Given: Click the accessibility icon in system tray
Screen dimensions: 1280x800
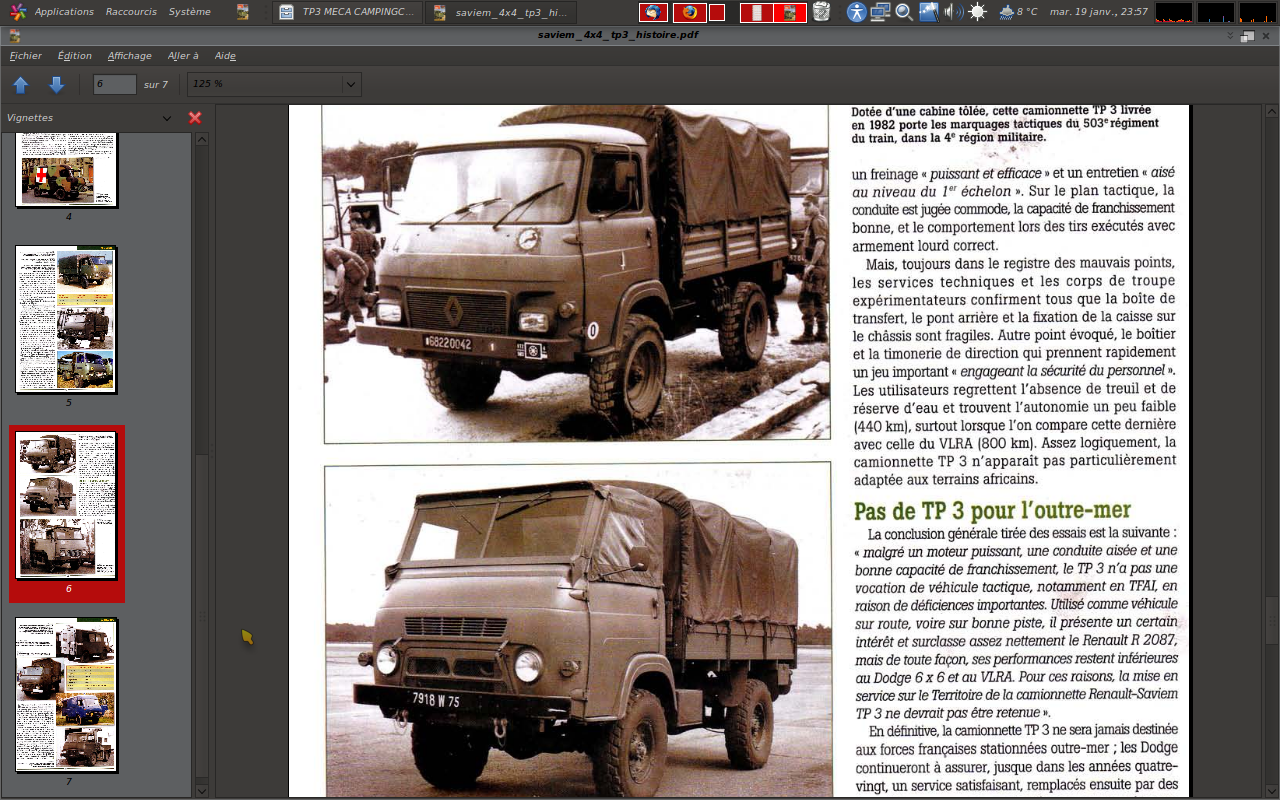Looking at the screenshot, I should click(x=856, y=12).
